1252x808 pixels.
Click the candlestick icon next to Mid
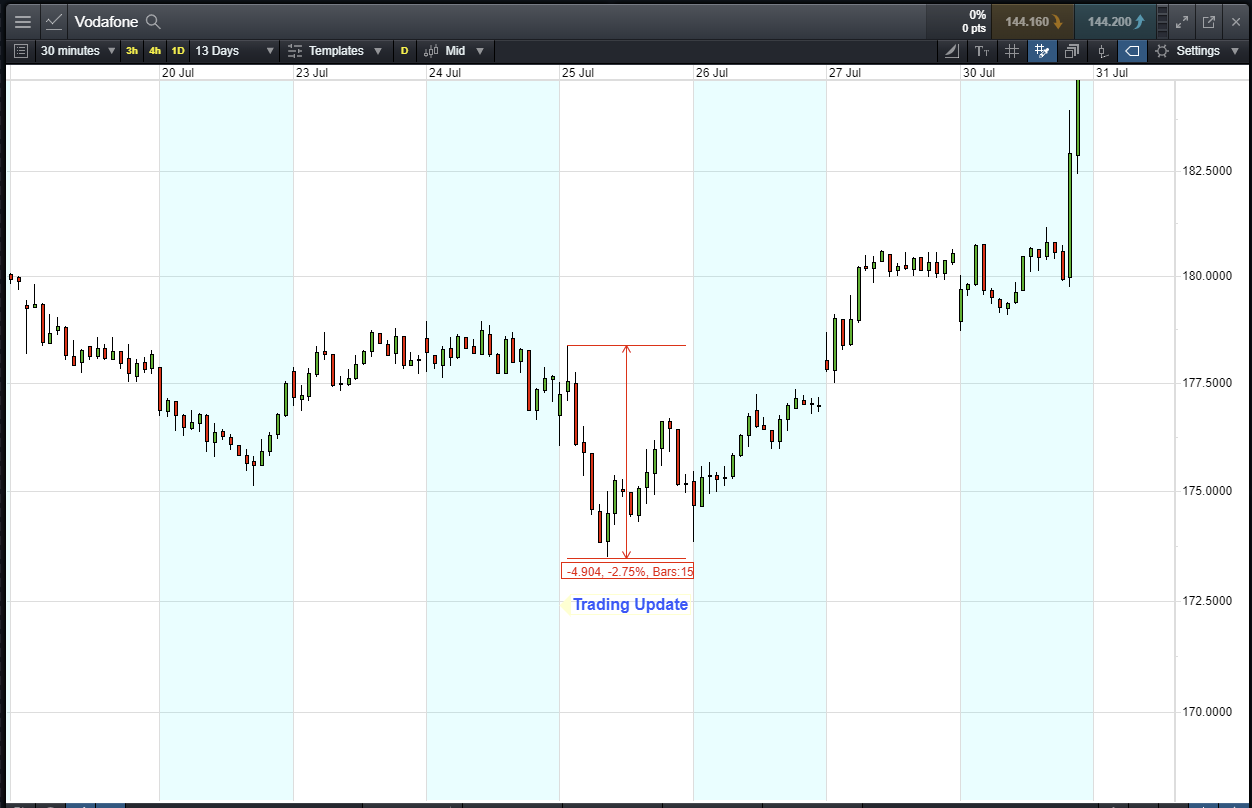pos(431,51)
